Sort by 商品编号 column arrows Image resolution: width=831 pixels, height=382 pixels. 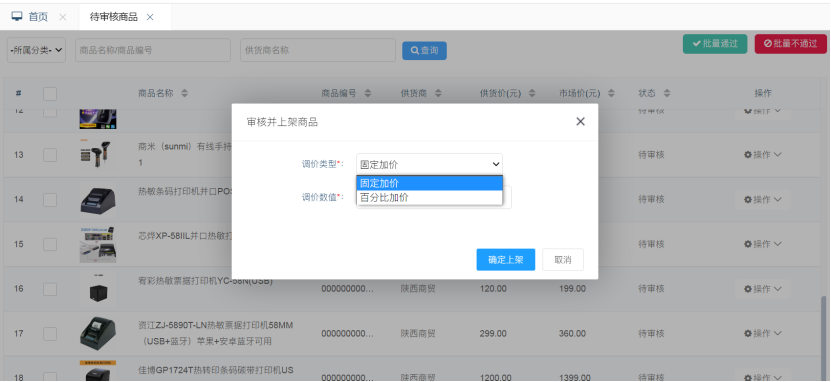368,93
